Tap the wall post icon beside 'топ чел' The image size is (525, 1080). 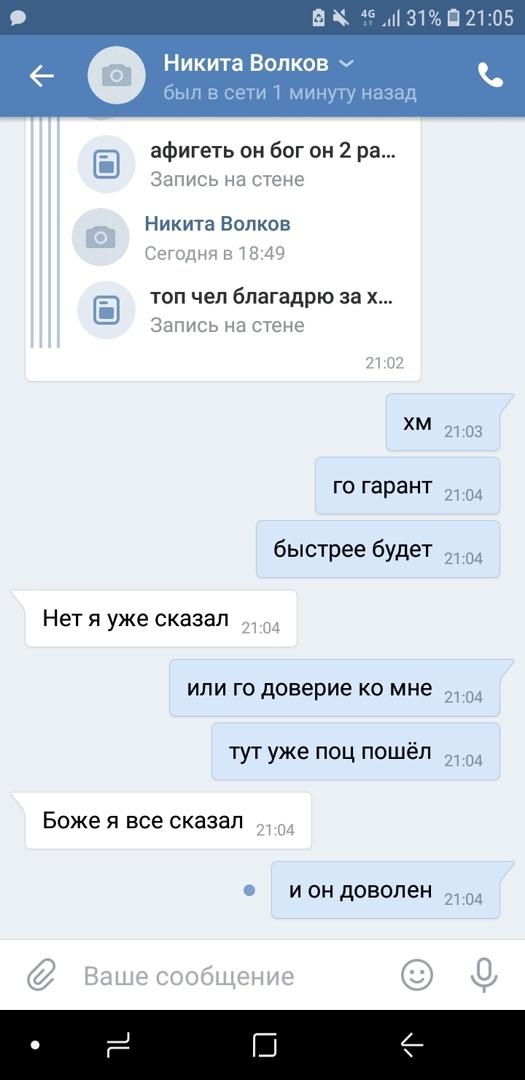[106, 309]
